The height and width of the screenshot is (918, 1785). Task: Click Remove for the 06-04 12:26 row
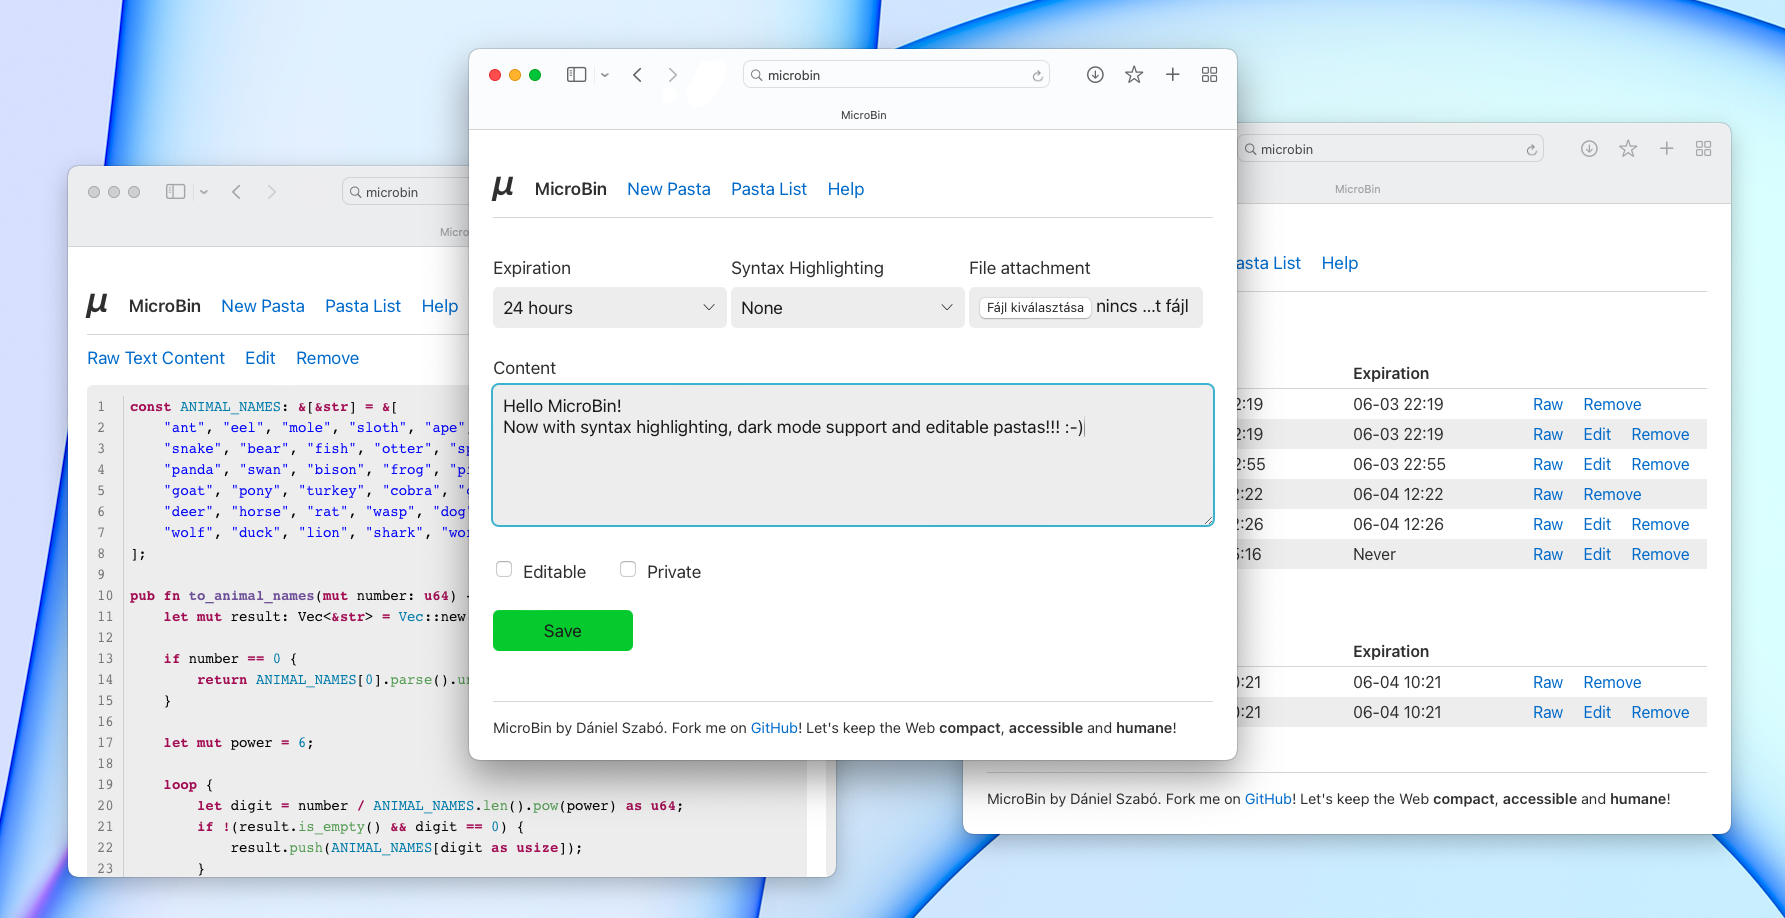pos(1660,524)
